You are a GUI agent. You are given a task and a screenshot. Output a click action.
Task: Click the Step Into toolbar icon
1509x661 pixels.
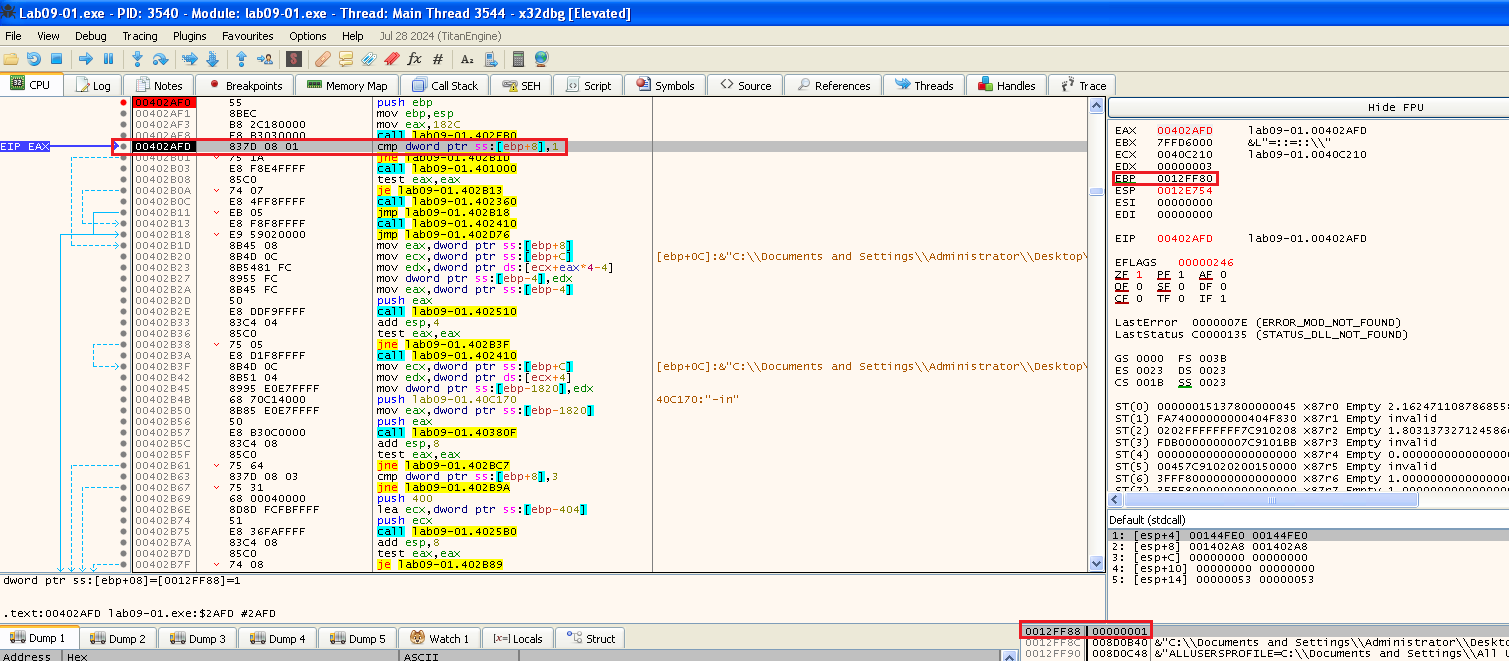click(x=137, y=59)
